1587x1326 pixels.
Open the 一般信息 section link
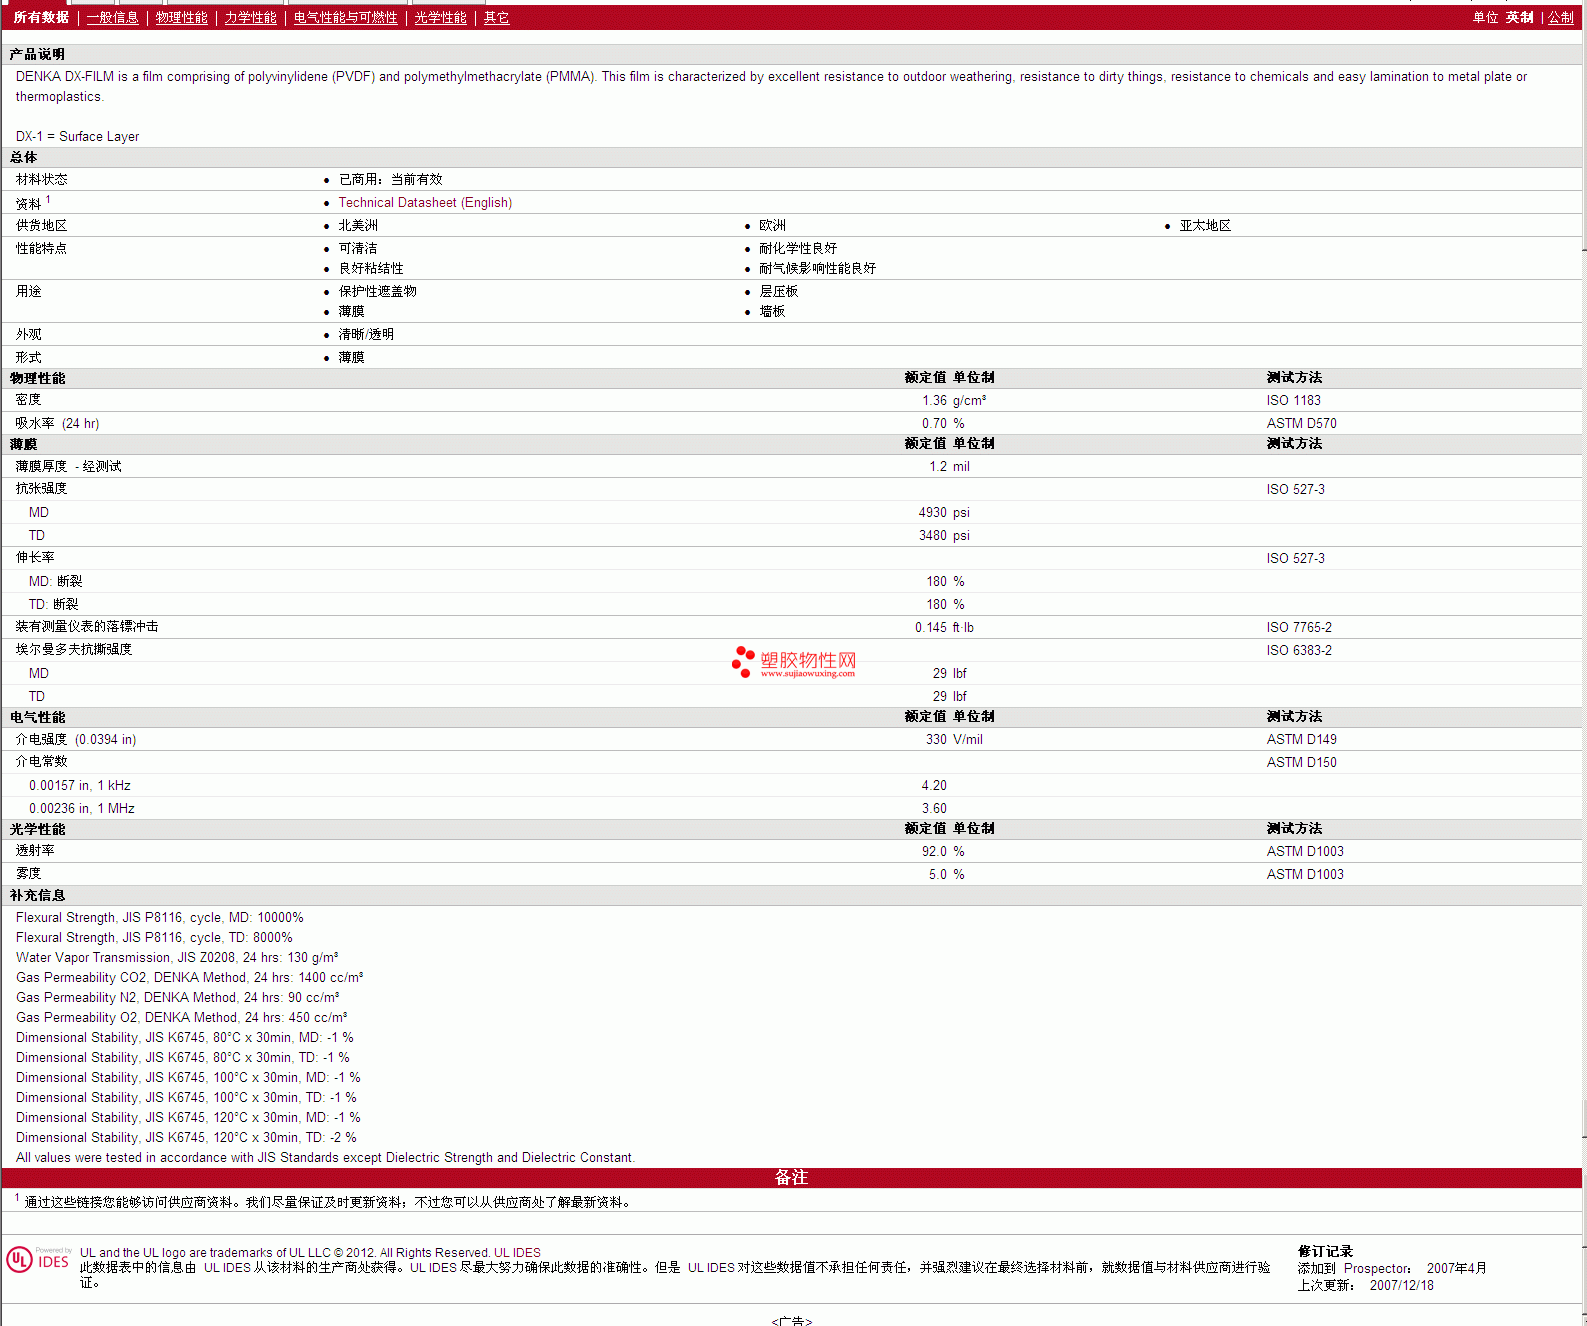112,18
